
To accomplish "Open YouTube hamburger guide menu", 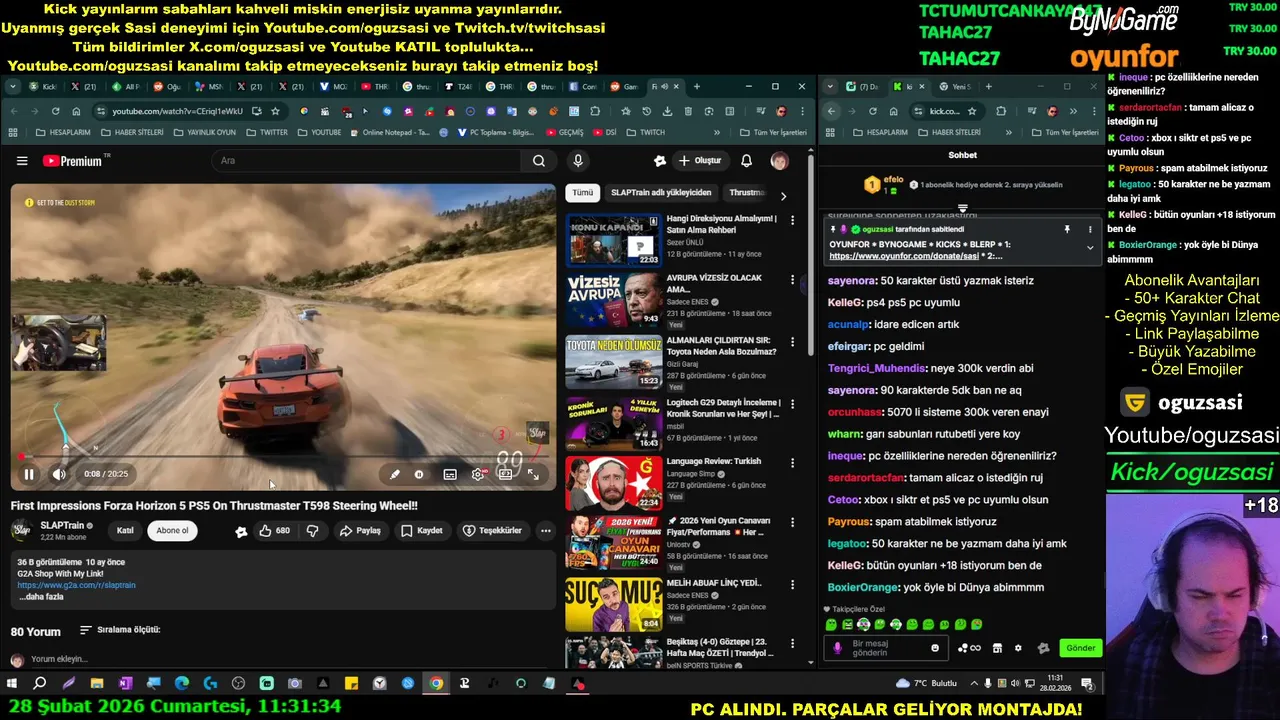I will tap(22, 161).
